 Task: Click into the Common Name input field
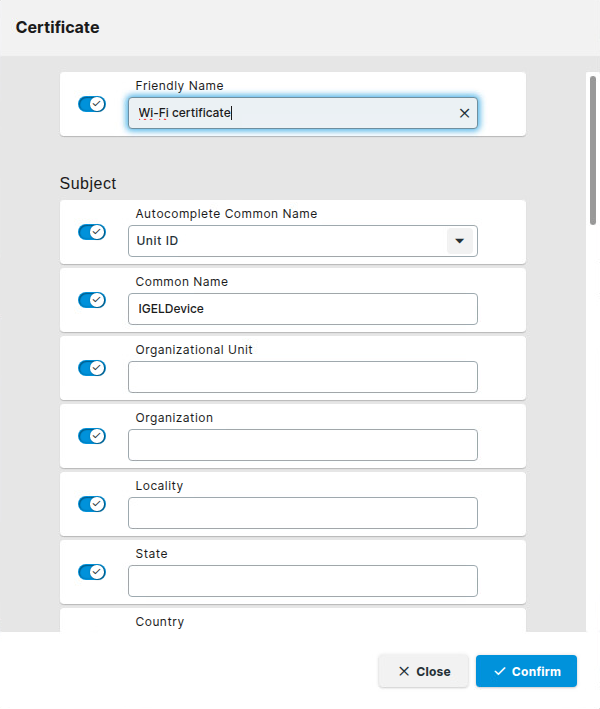302,309
